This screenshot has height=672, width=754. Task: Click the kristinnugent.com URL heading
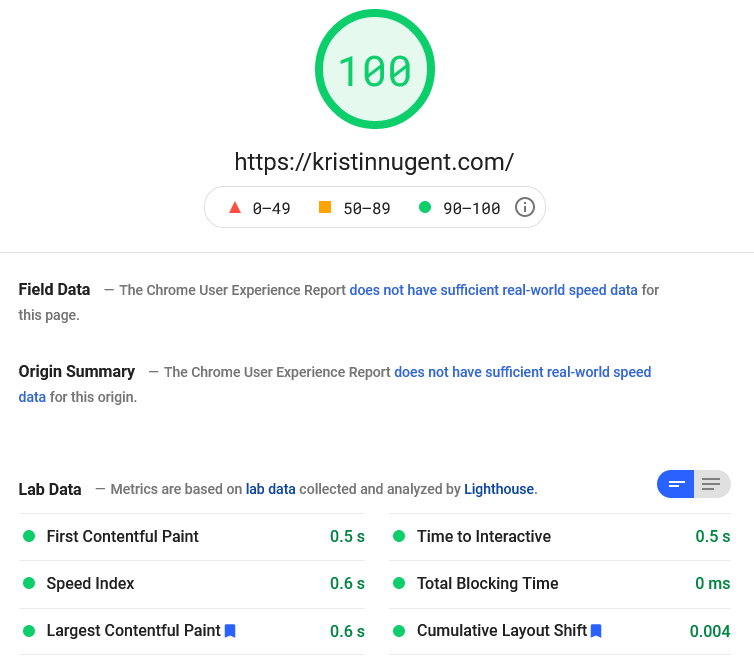[x=374, y=161]
